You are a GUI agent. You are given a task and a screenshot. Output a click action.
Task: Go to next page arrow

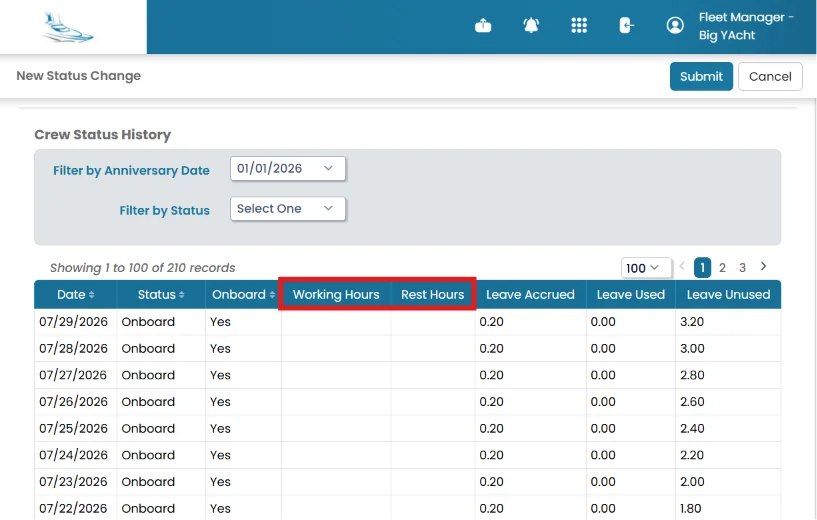(763, 267)
